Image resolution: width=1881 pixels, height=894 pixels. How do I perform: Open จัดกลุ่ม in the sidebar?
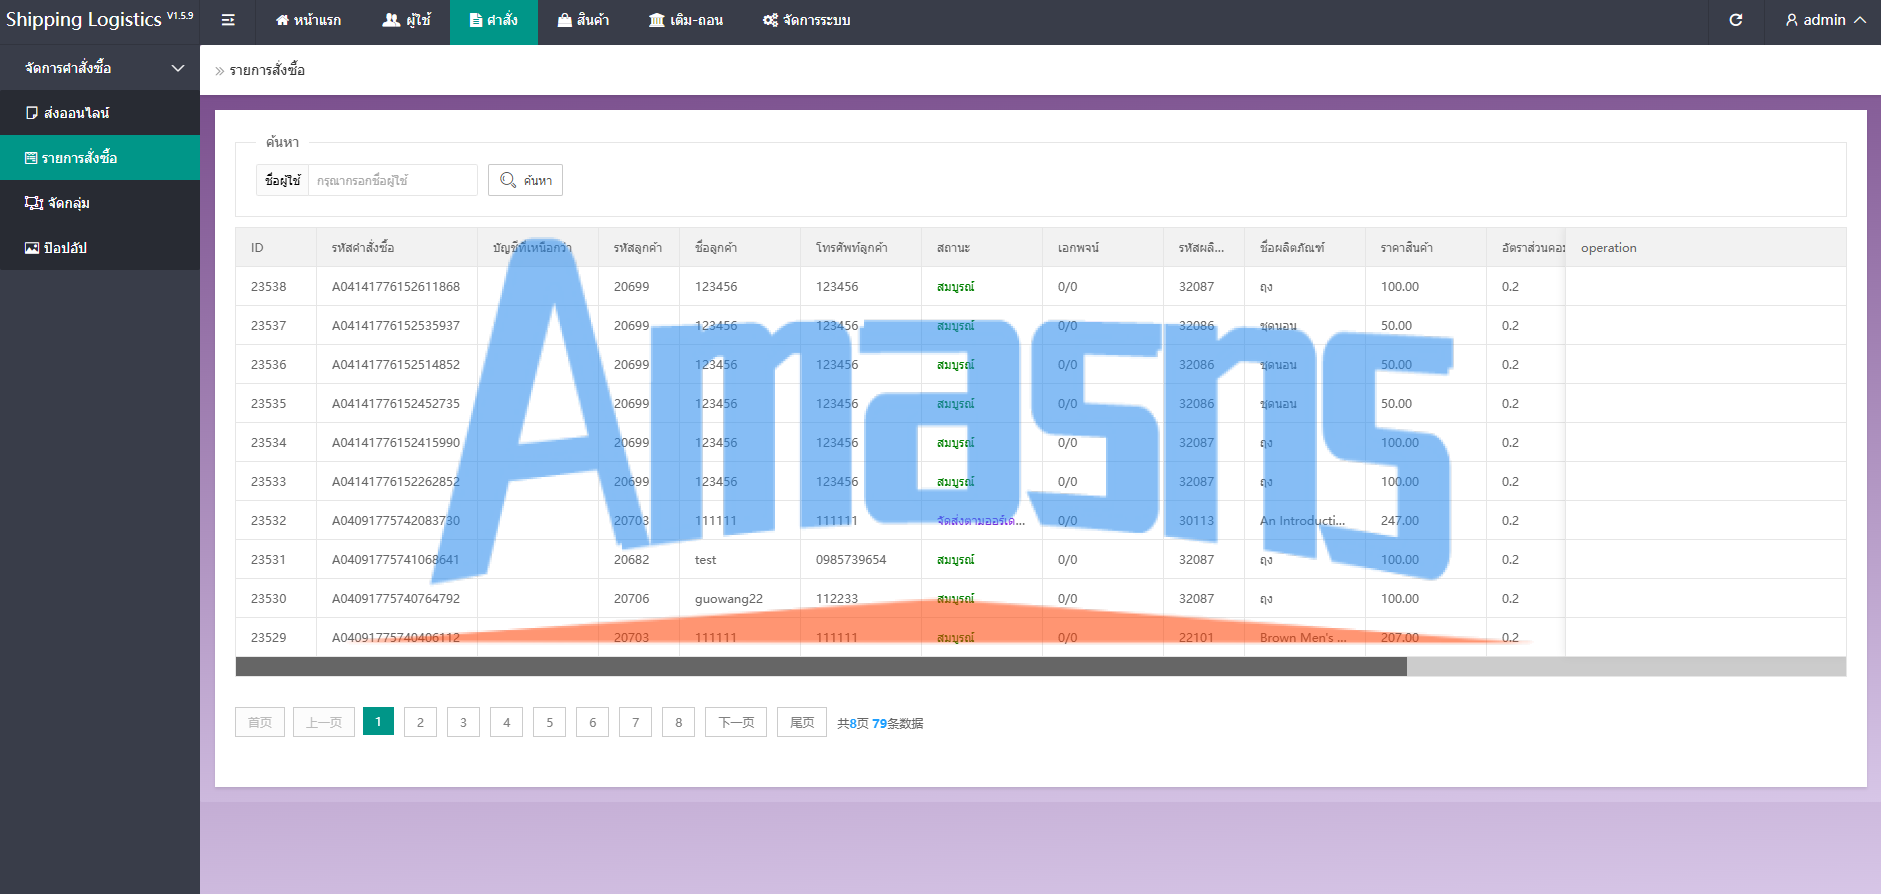(100, 203)
